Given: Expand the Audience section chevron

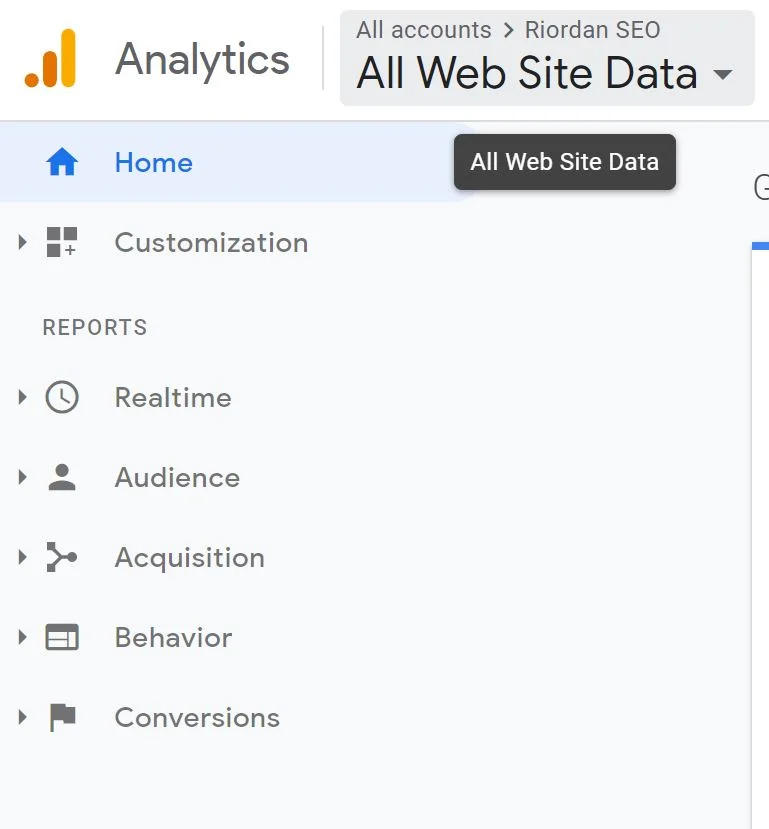Looking at the screenshot, I should (22, 477).
